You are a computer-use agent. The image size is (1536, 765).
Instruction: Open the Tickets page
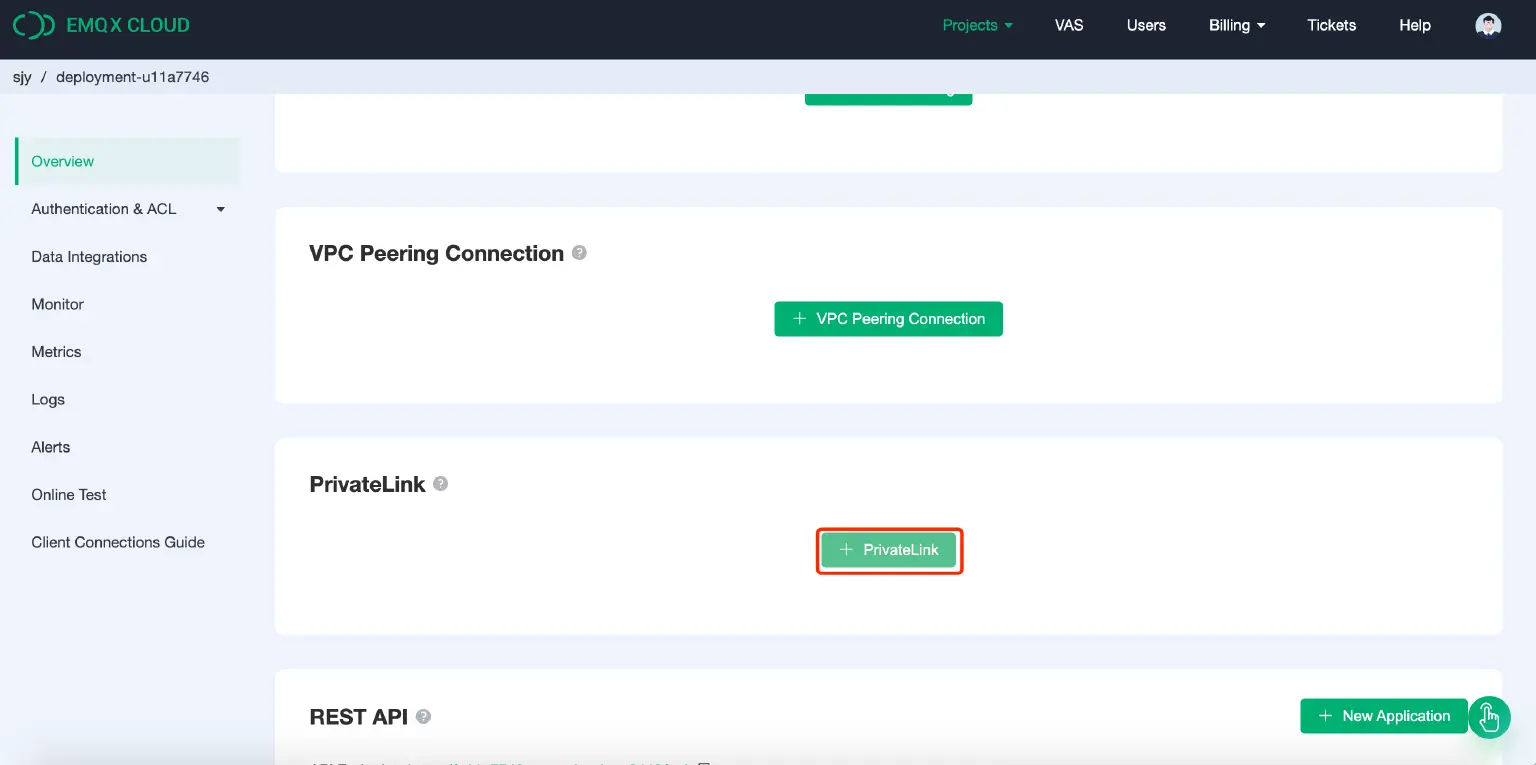point(1331,25)
